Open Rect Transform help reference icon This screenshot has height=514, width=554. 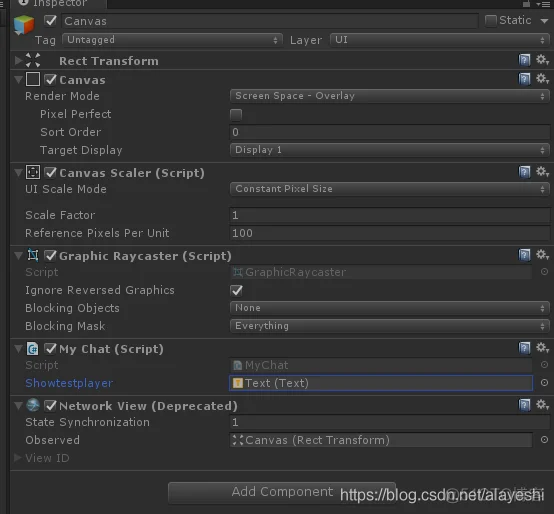(x=524, y=60)
